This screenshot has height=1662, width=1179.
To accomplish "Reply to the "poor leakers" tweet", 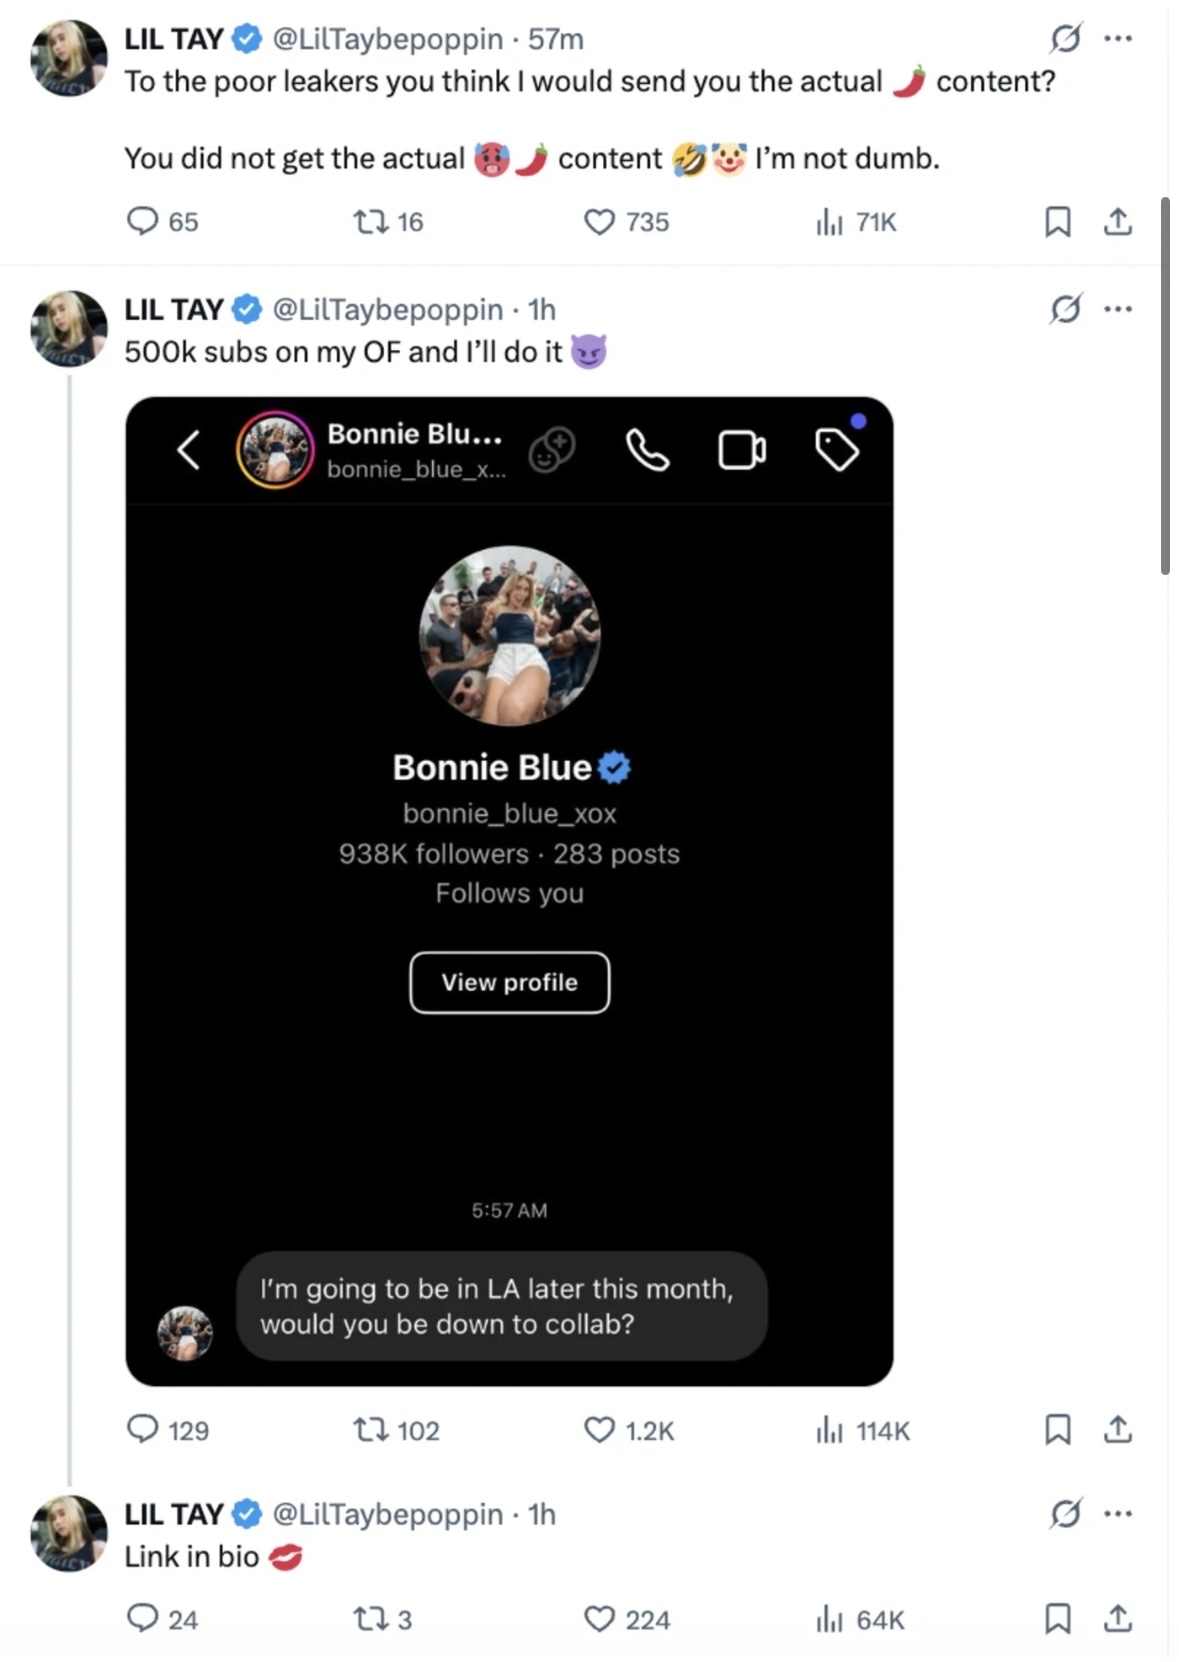I will 143,221.
